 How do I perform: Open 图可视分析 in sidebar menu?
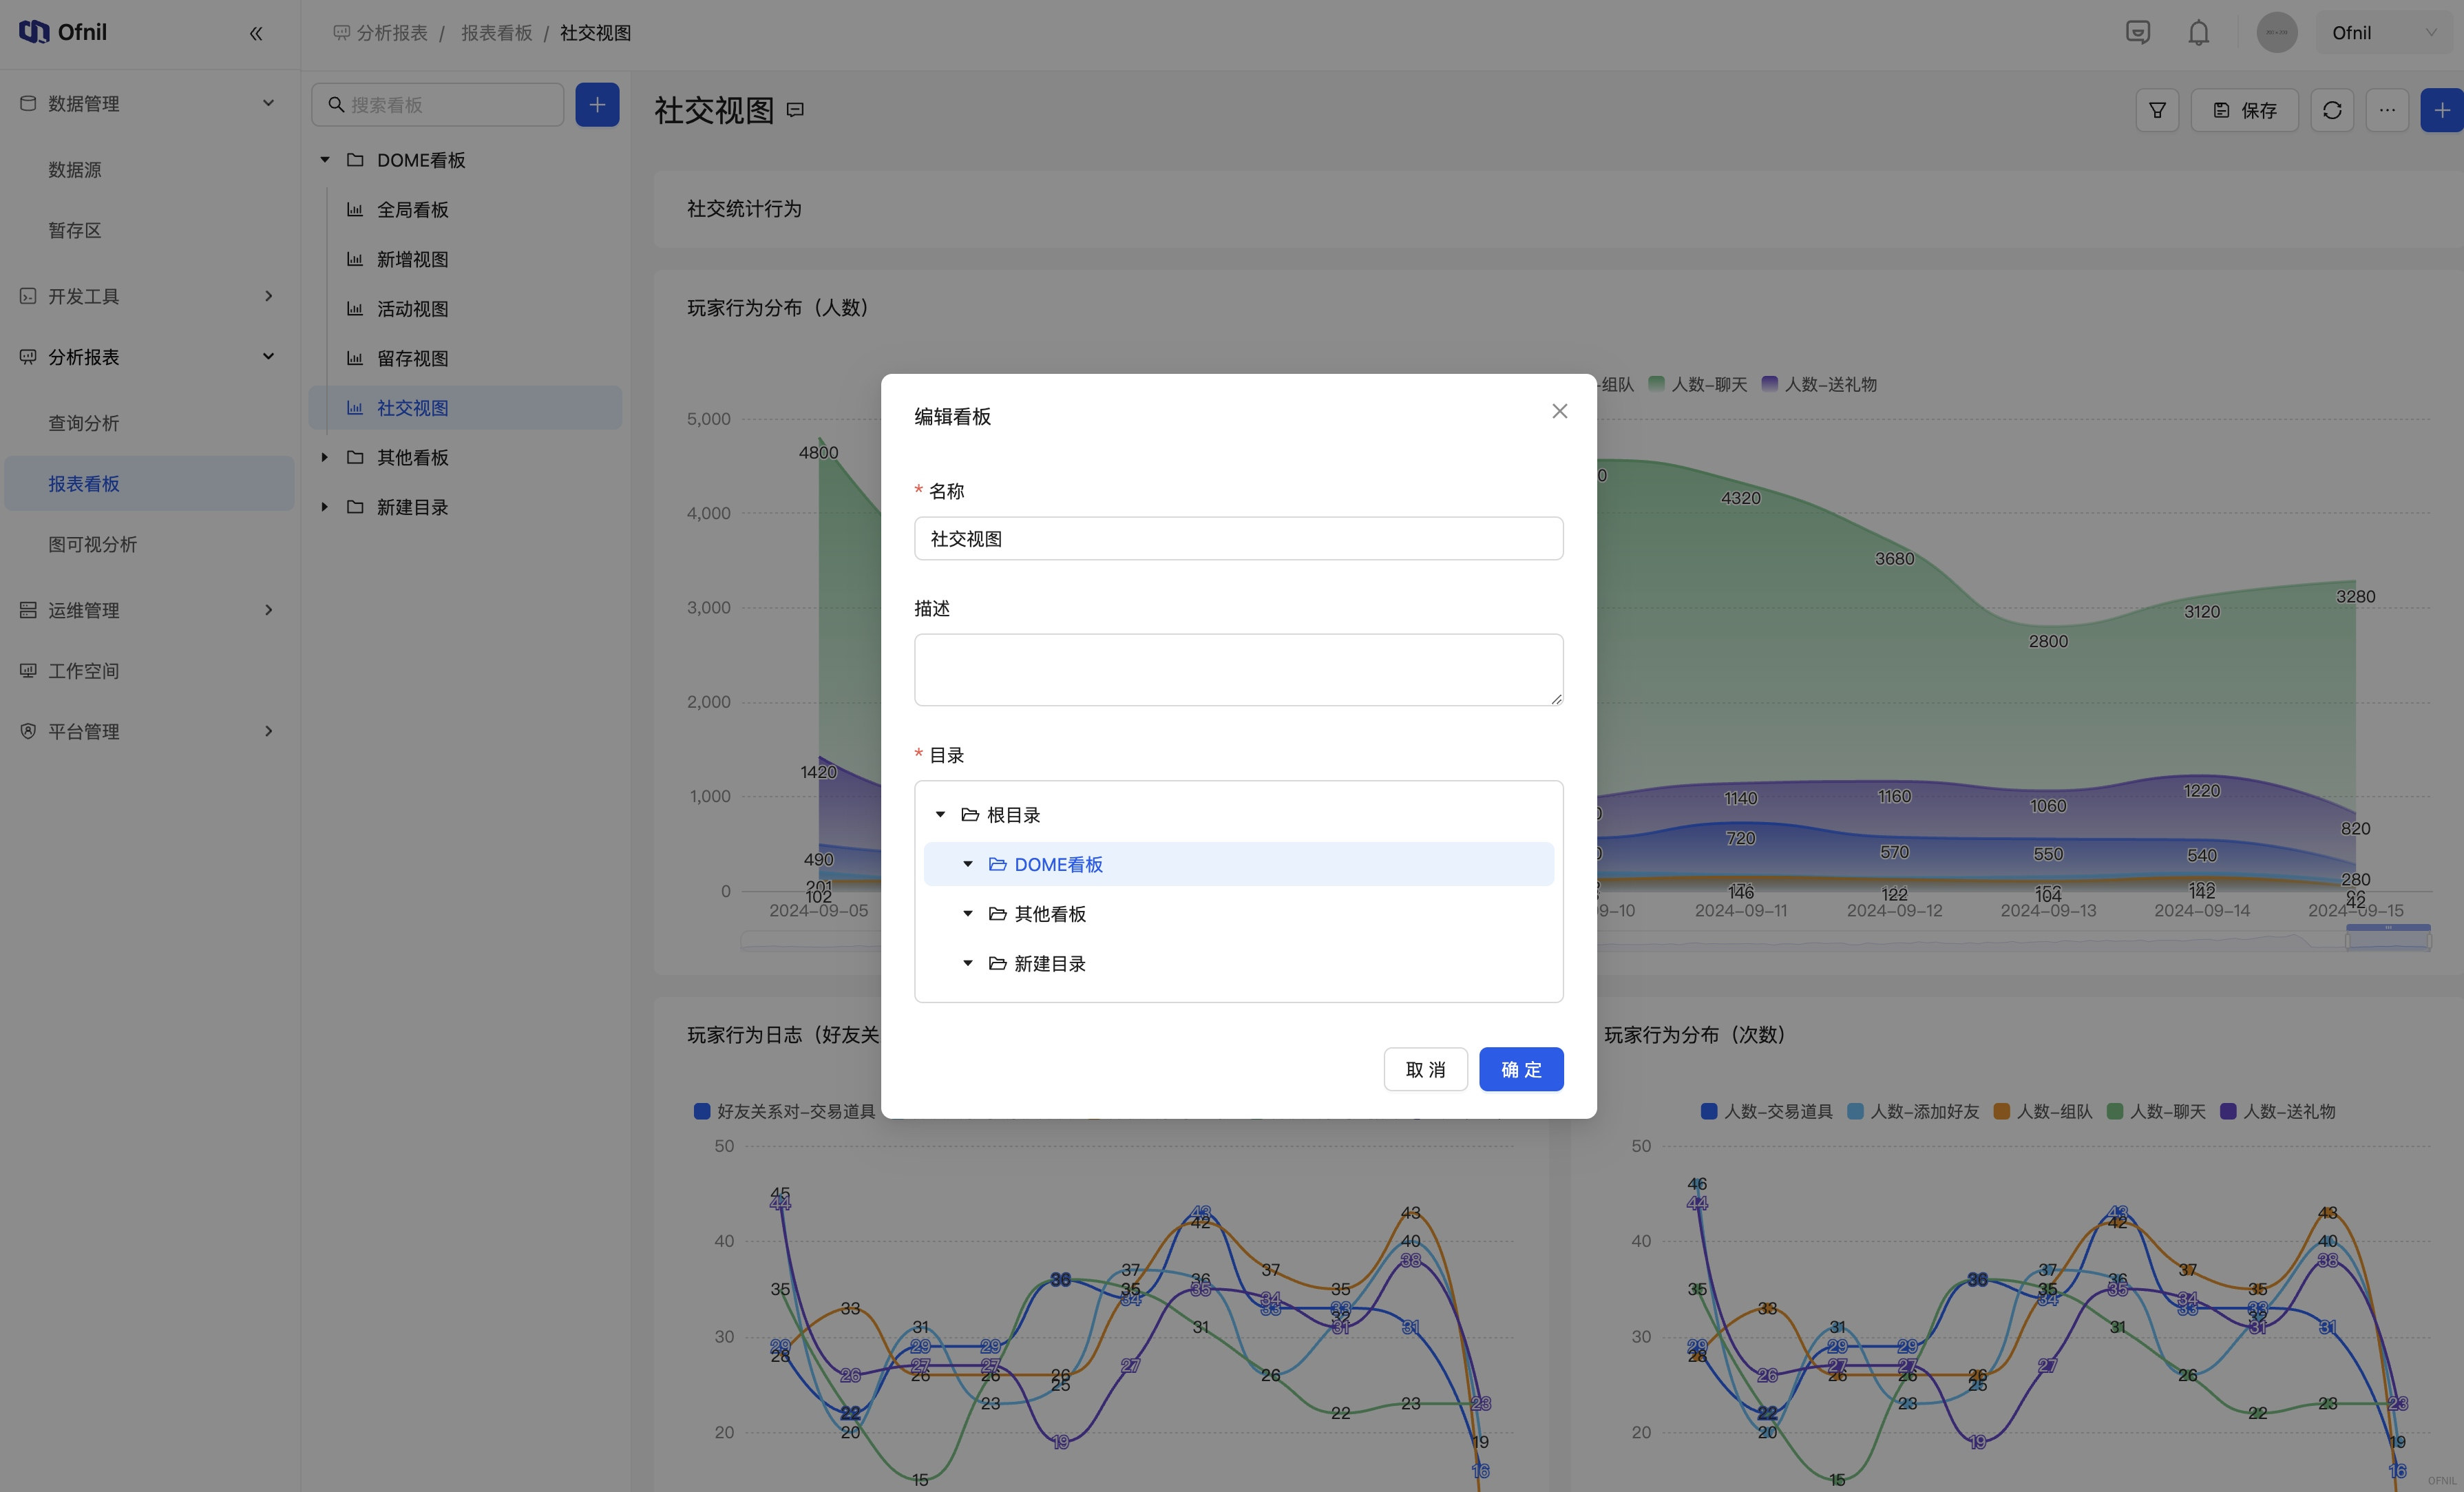click(x=93, y=544)
